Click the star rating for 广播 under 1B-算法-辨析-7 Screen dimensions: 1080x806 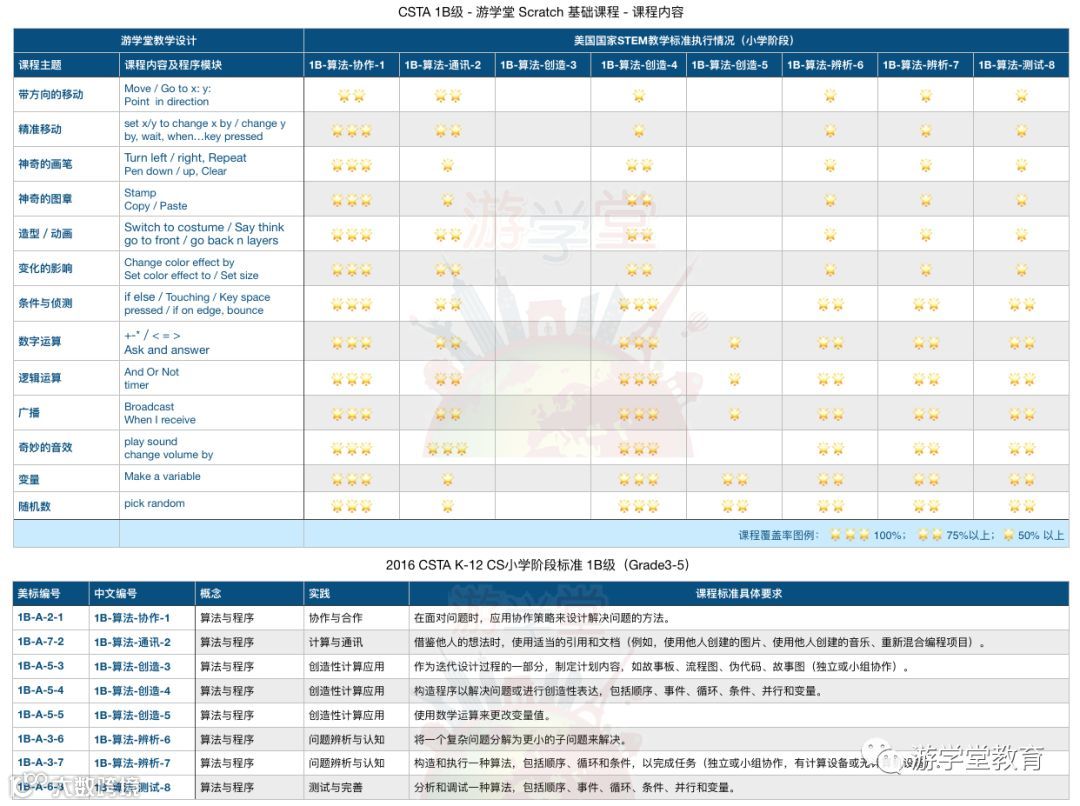(926, 414)
